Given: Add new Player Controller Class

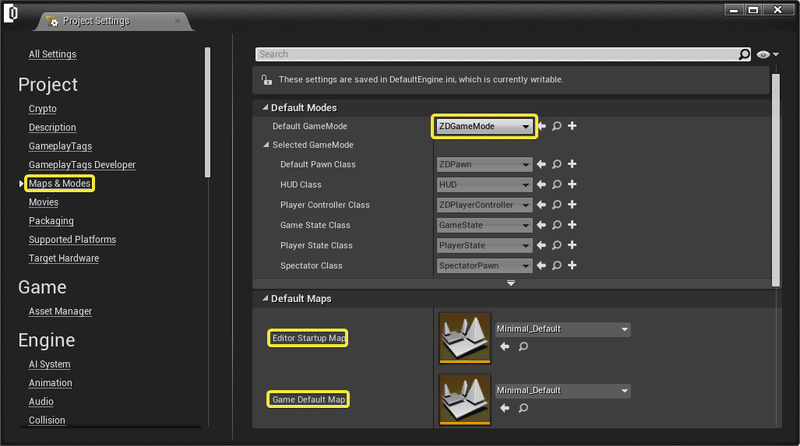Looking at the screenshot, I should click(x=572, y=205).
